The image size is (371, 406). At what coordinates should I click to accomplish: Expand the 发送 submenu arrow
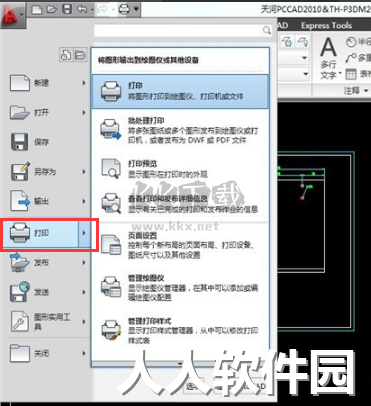point(84,292)
